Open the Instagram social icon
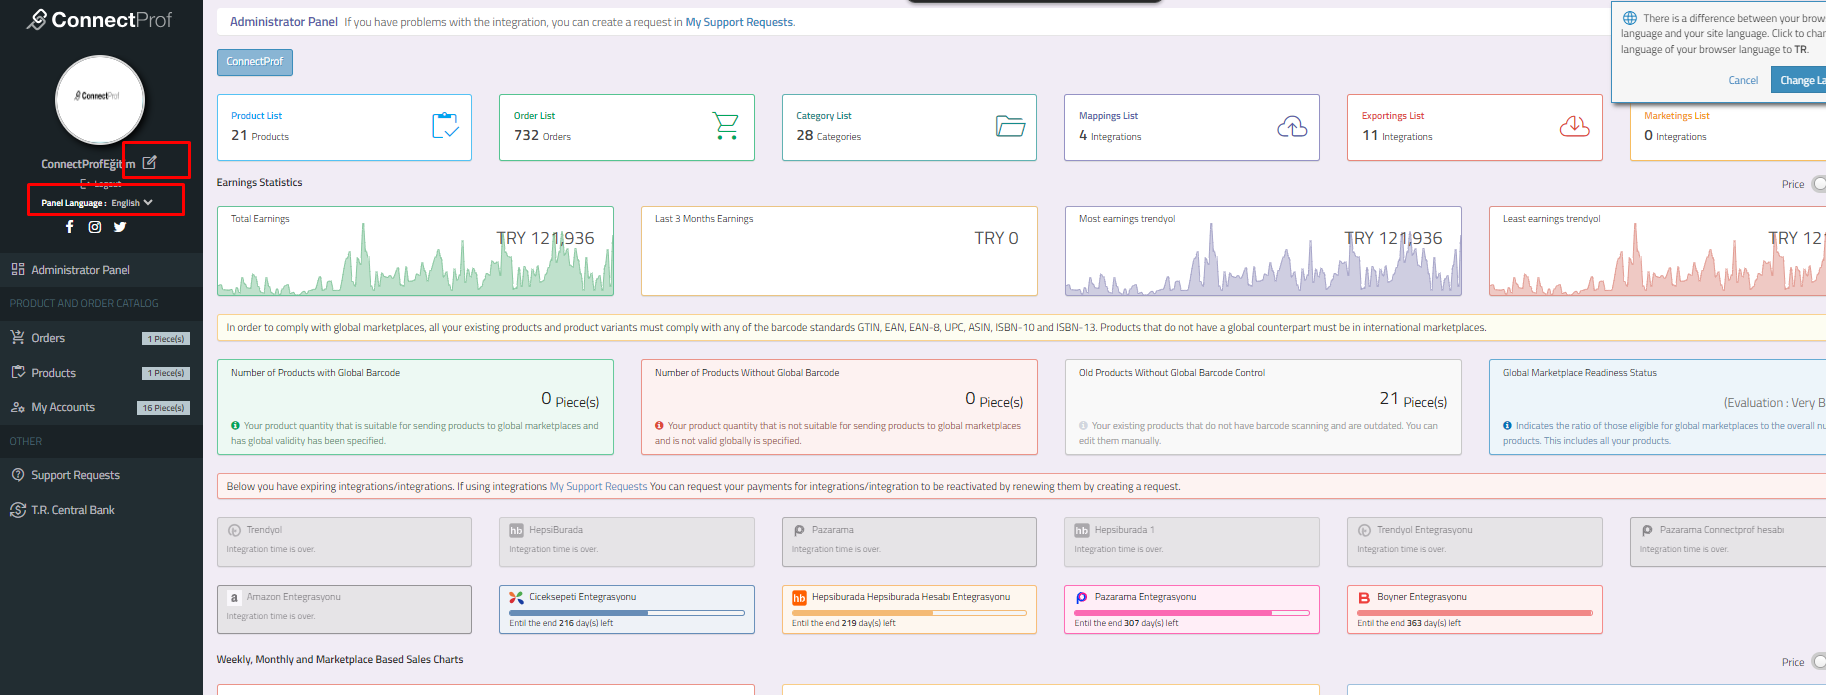The height and width of the screenshot is (695, 1826). point(95,227)
